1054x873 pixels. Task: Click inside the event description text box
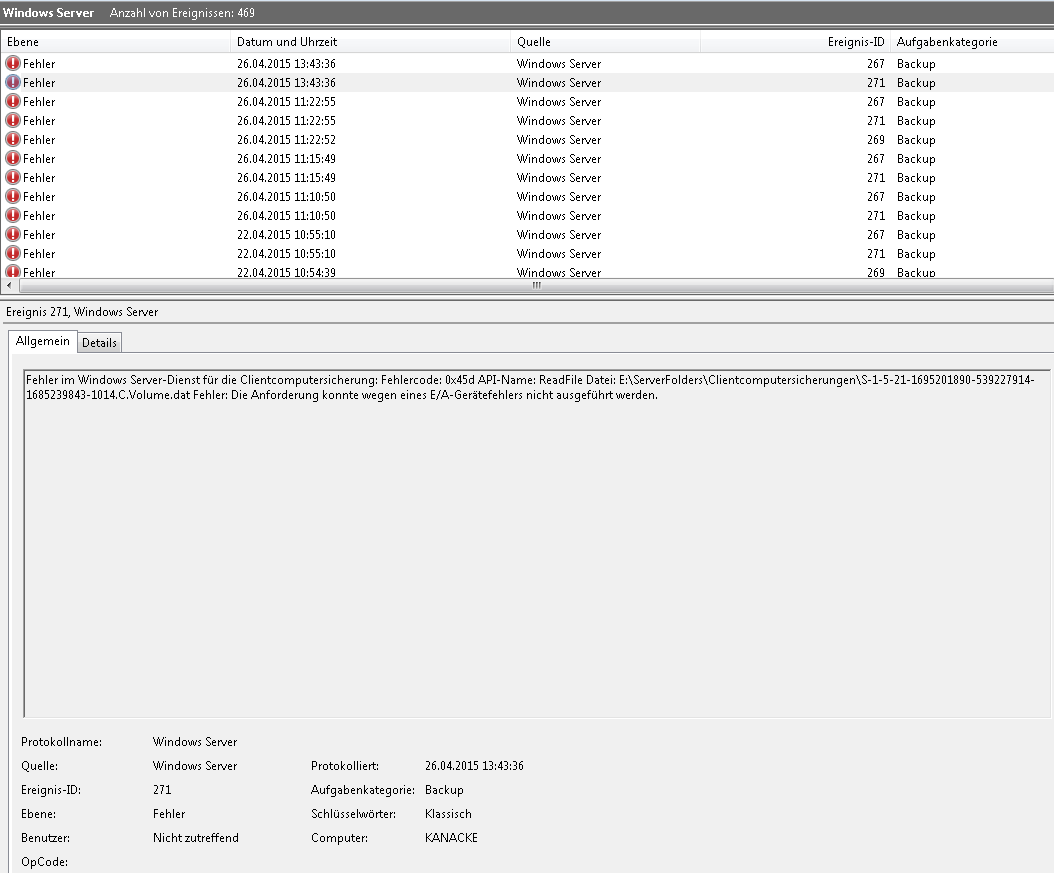[536, 543]
